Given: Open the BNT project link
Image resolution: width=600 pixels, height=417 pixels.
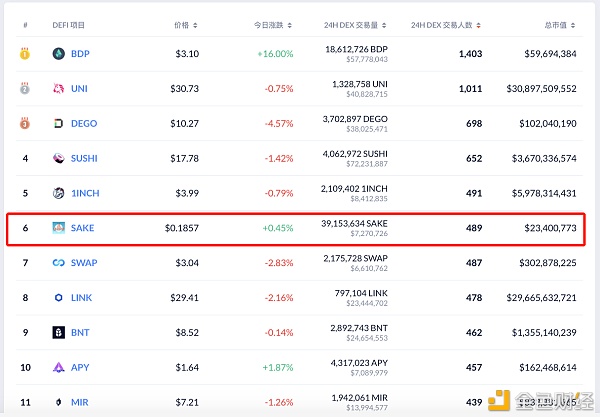Looking at the screenshot, I should [x=80, y=332].
